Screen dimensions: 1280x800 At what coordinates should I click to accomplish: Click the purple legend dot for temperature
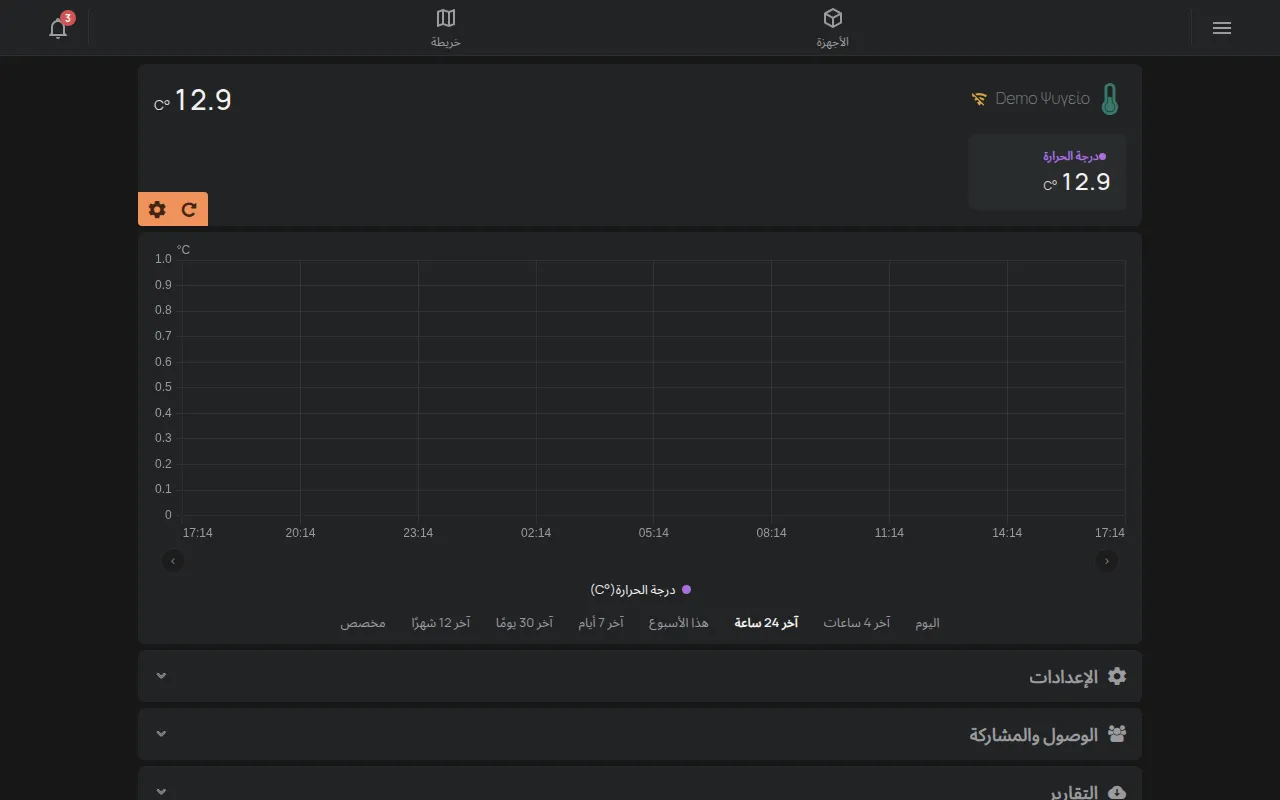click(x=686, y=590)
